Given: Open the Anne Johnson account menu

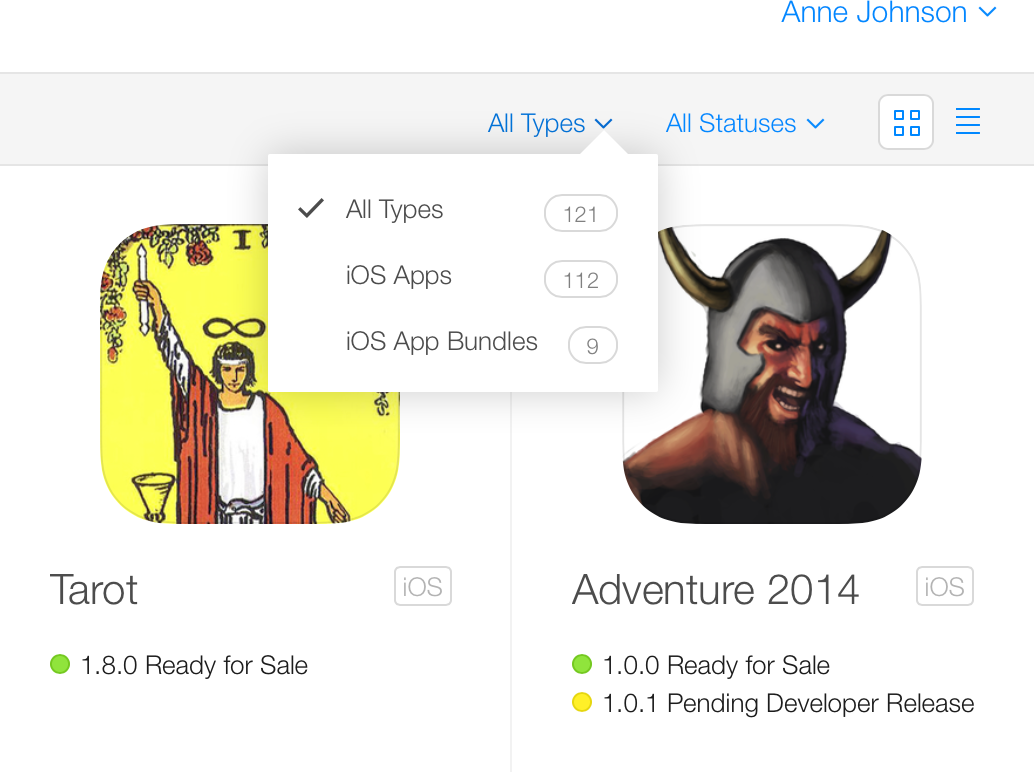Looking at the screenshot, I should coord(888,13).
